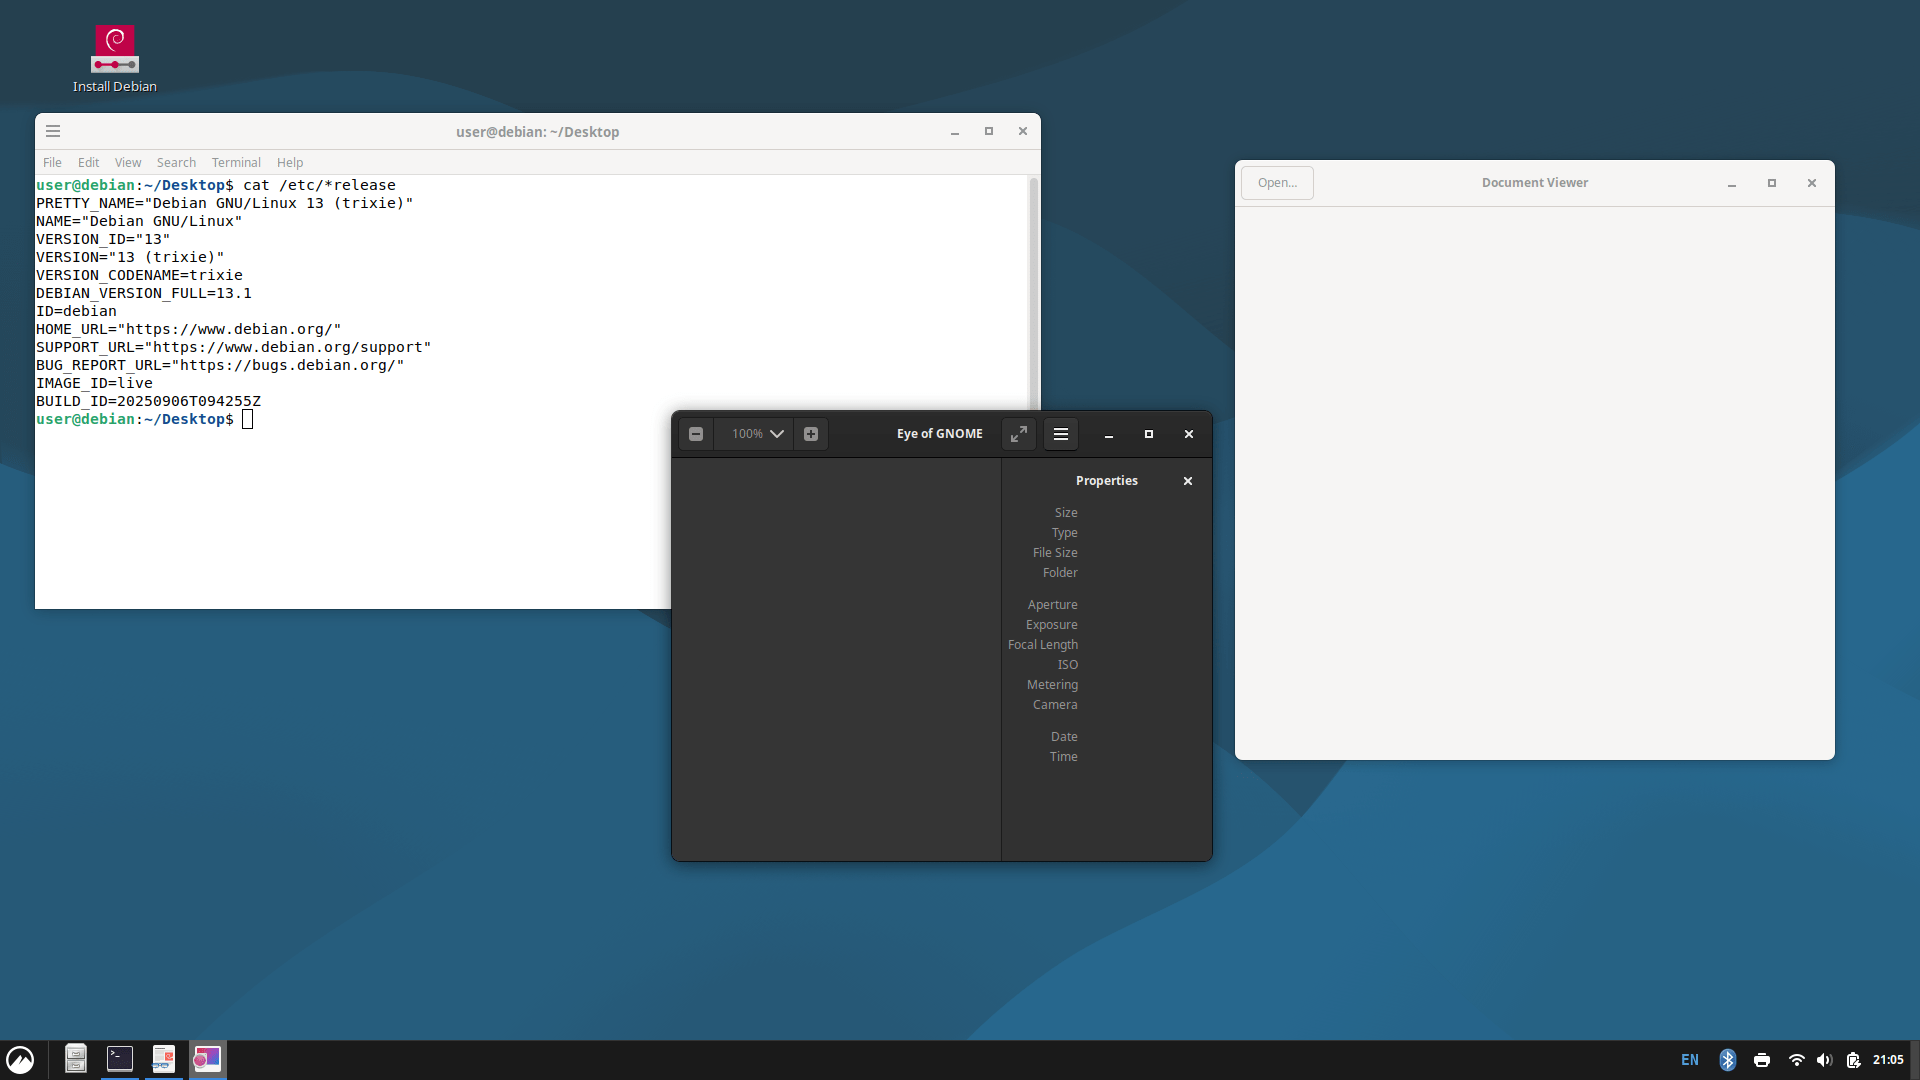Viewport: 1920px width, 1080px height.
Task: Open the Search menu in terminal
Action: pyautogui.click(x=176, y=162)
